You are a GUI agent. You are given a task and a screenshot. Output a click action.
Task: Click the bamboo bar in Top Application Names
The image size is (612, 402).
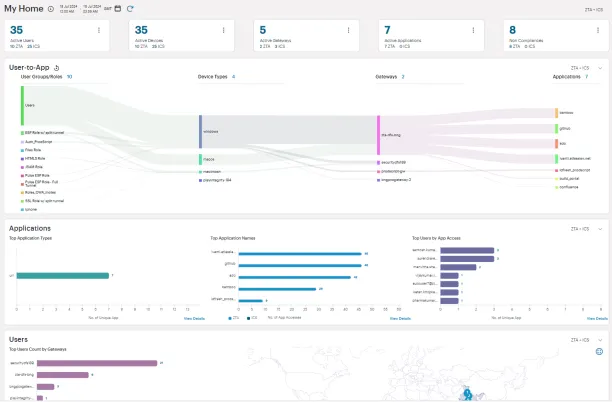(x=277, y=289)
